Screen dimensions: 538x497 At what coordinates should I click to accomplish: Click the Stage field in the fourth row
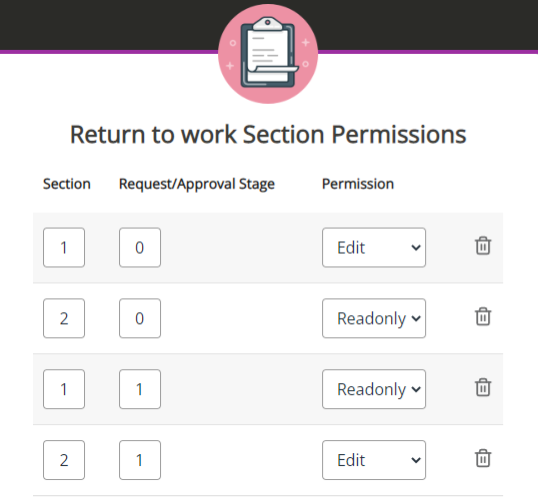(140, 460)
